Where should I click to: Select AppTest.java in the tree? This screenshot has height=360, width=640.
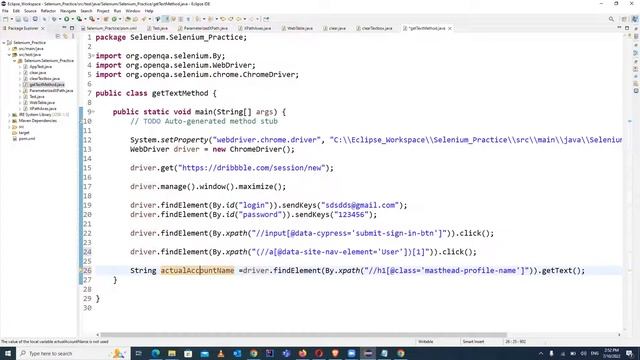click(x=40, y=67)
